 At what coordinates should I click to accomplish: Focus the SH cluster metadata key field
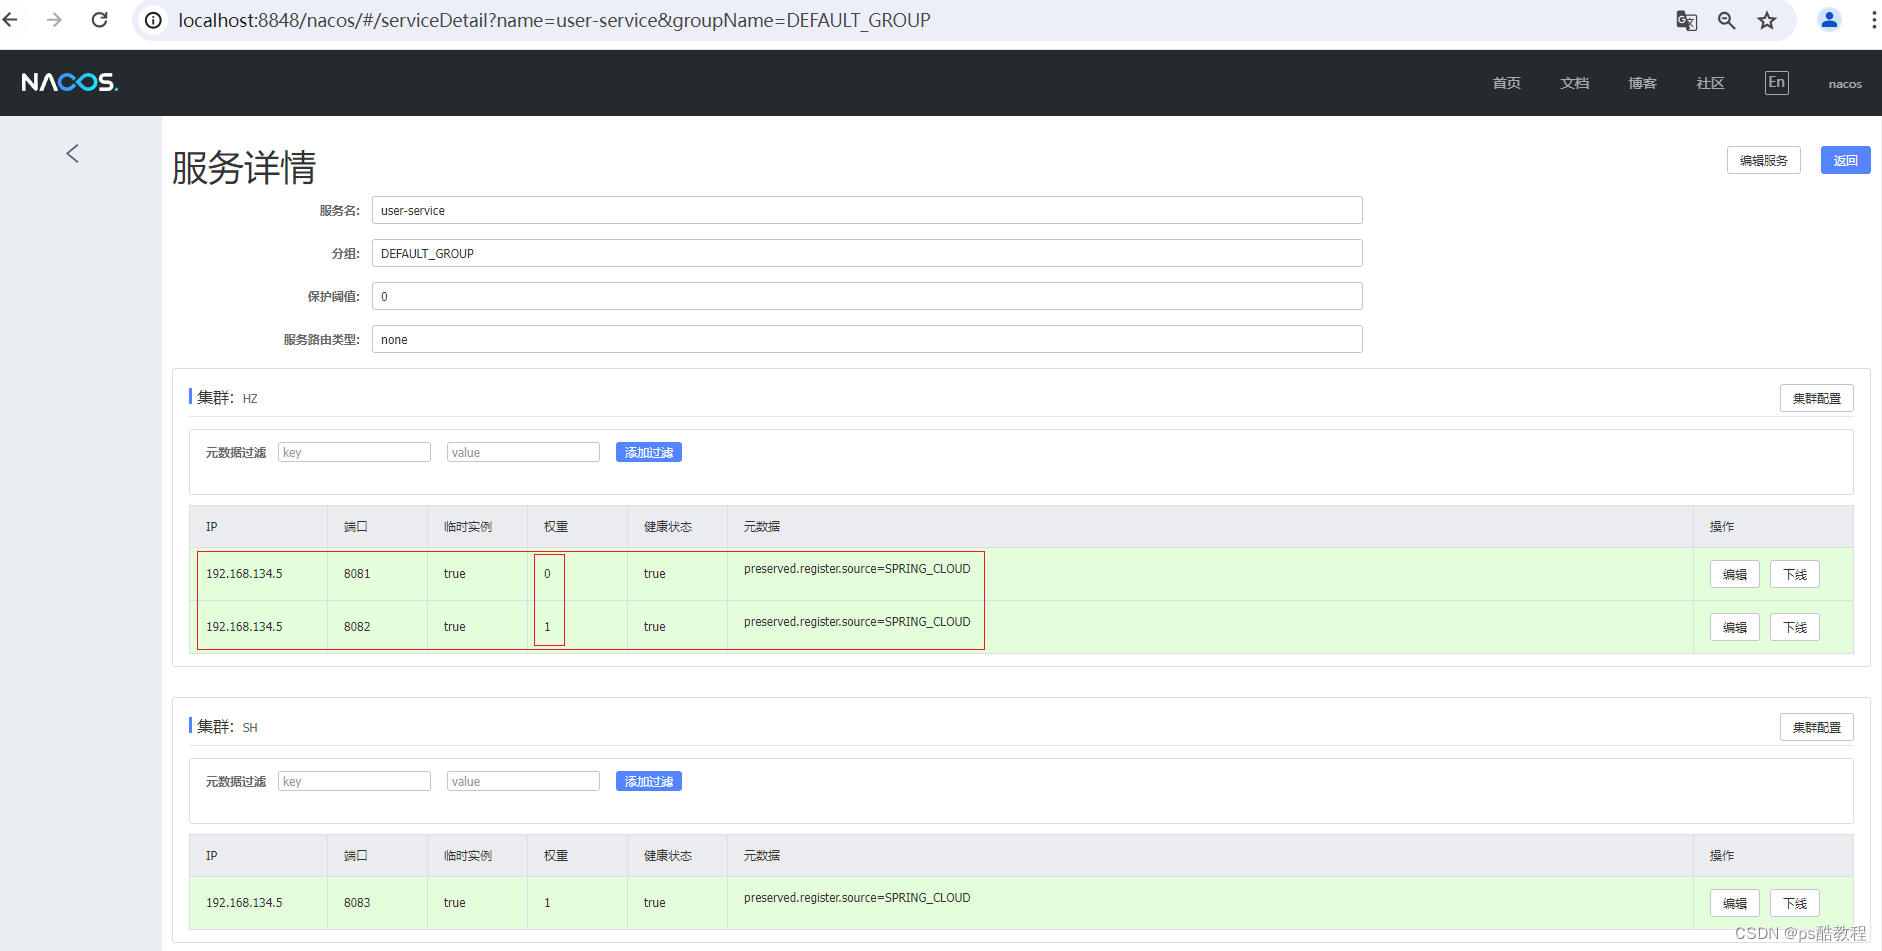click(x=354, y=781)
